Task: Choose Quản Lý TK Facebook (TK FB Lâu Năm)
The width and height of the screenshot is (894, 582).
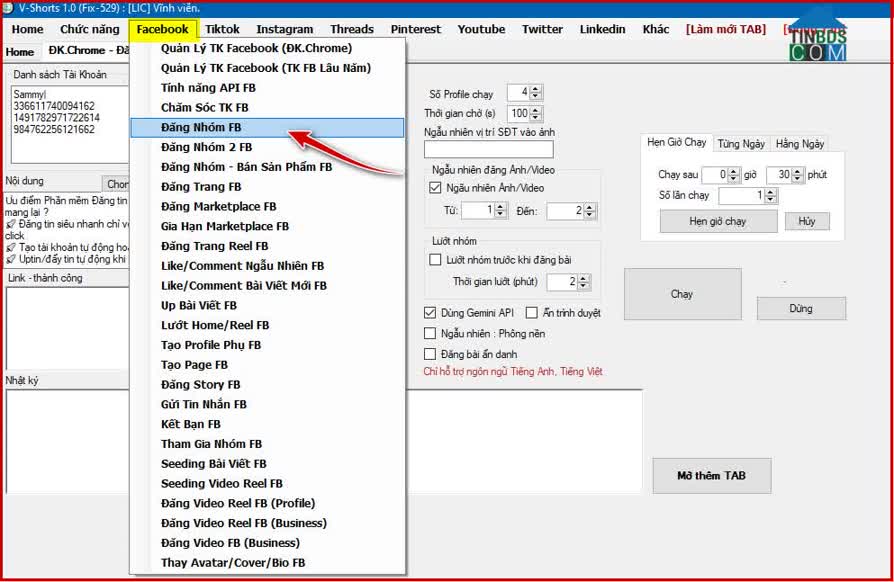Action: click(x=268, y=68)
